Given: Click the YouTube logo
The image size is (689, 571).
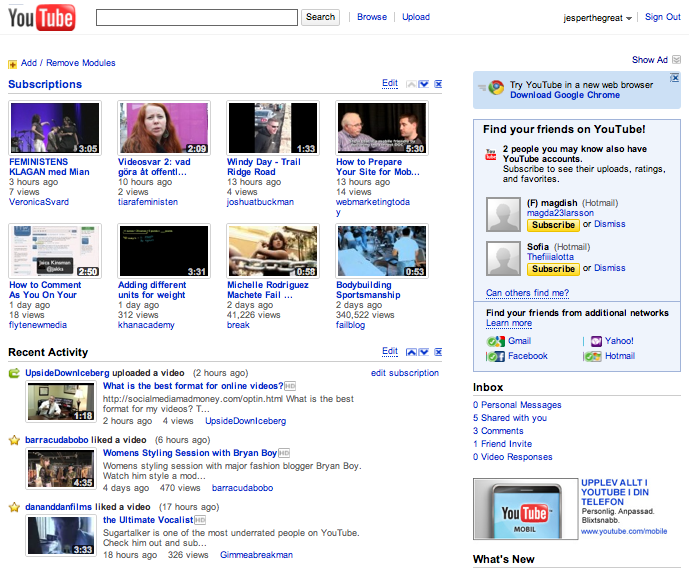Looking at the screenshot, I should coord(42,17).
